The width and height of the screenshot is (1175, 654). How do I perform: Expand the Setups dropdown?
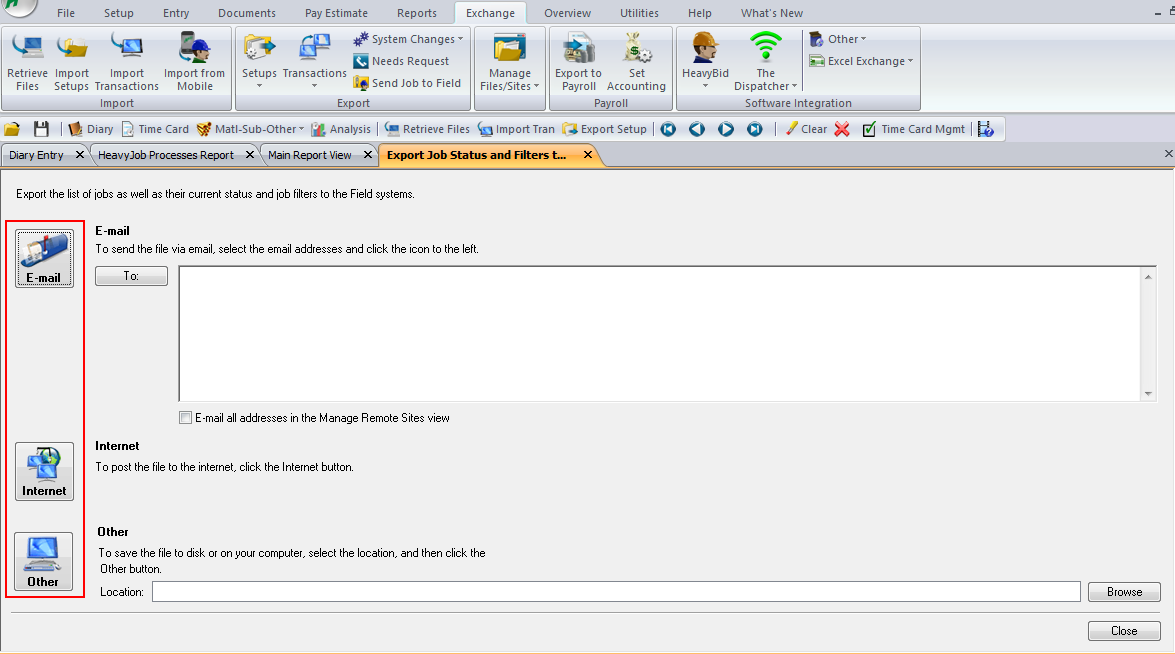[259, 61]
